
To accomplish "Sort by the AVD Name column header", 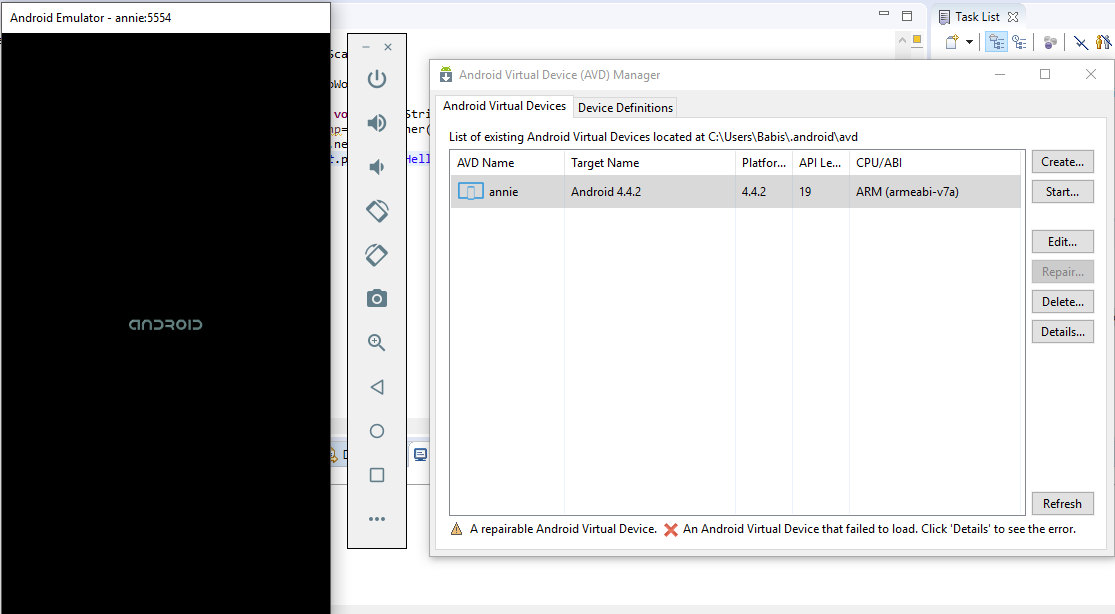I will coord(508,163).
